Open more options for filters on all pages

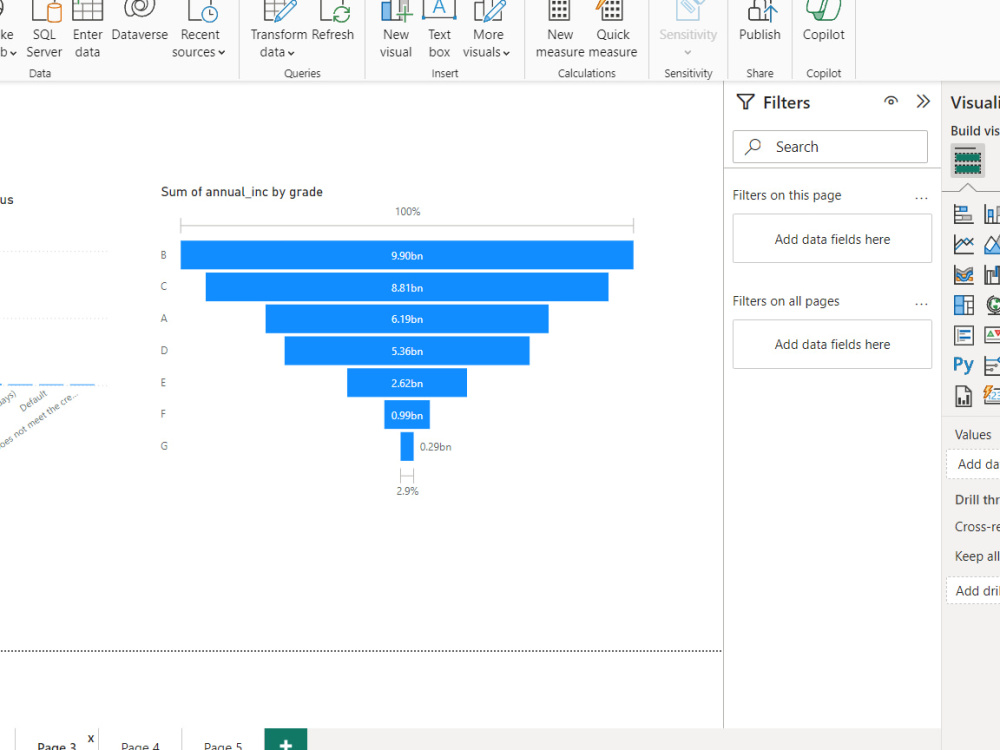(x=921, y=304)
